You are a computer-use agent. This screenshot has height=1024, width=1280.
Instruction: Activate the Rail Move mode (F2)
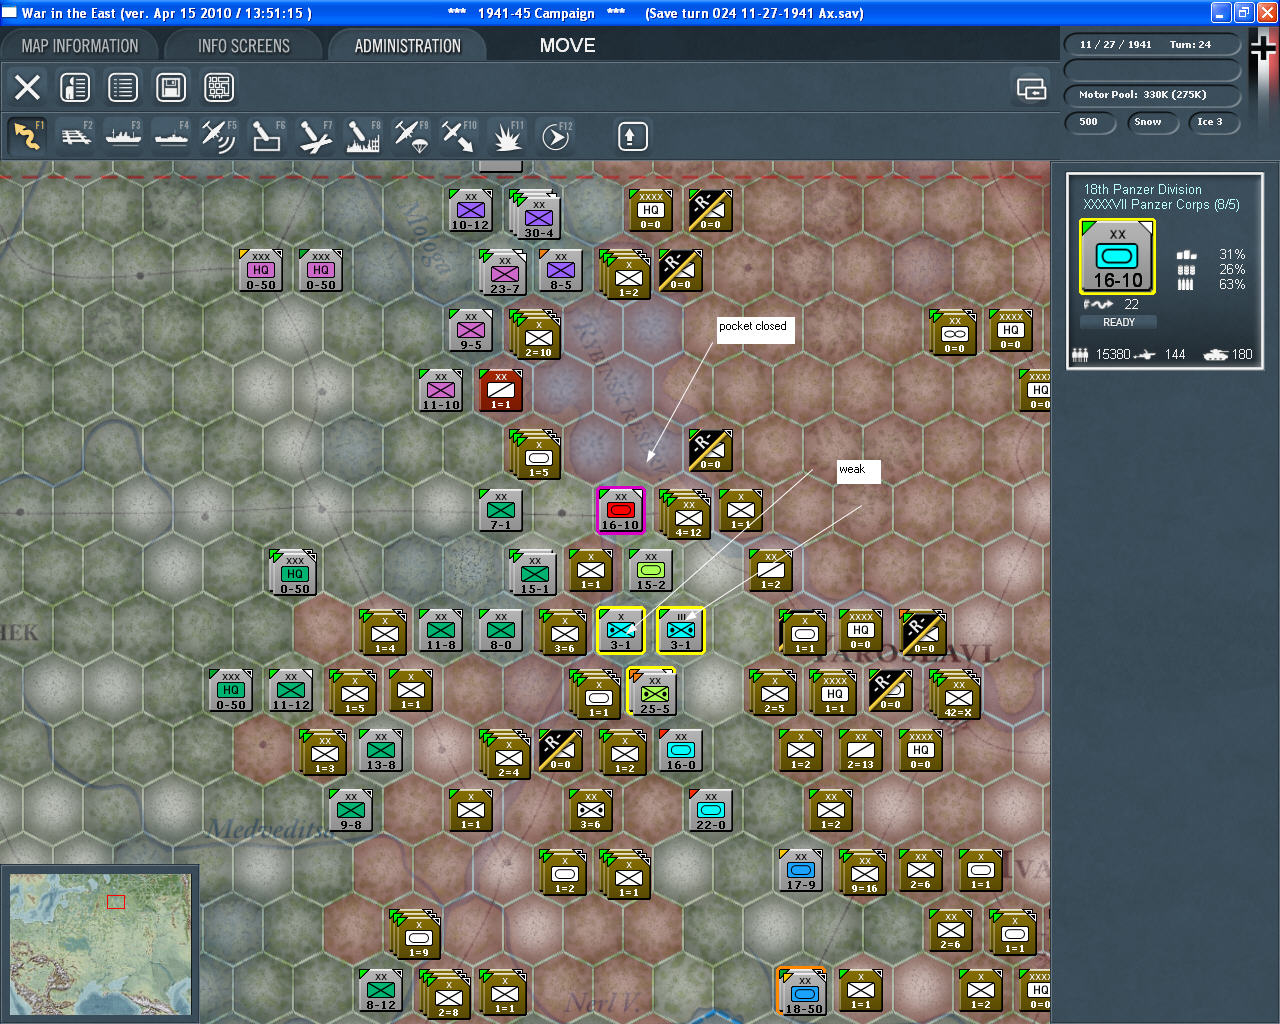(75, 136)
